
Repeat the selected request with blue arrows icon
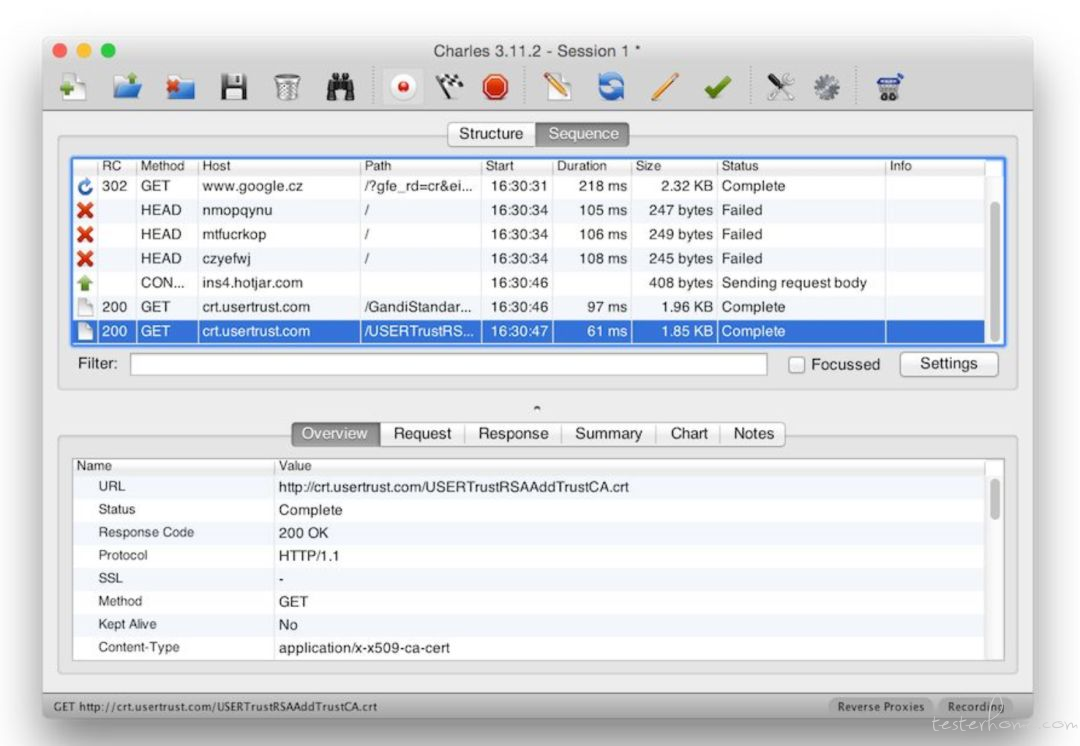(611, 87)
